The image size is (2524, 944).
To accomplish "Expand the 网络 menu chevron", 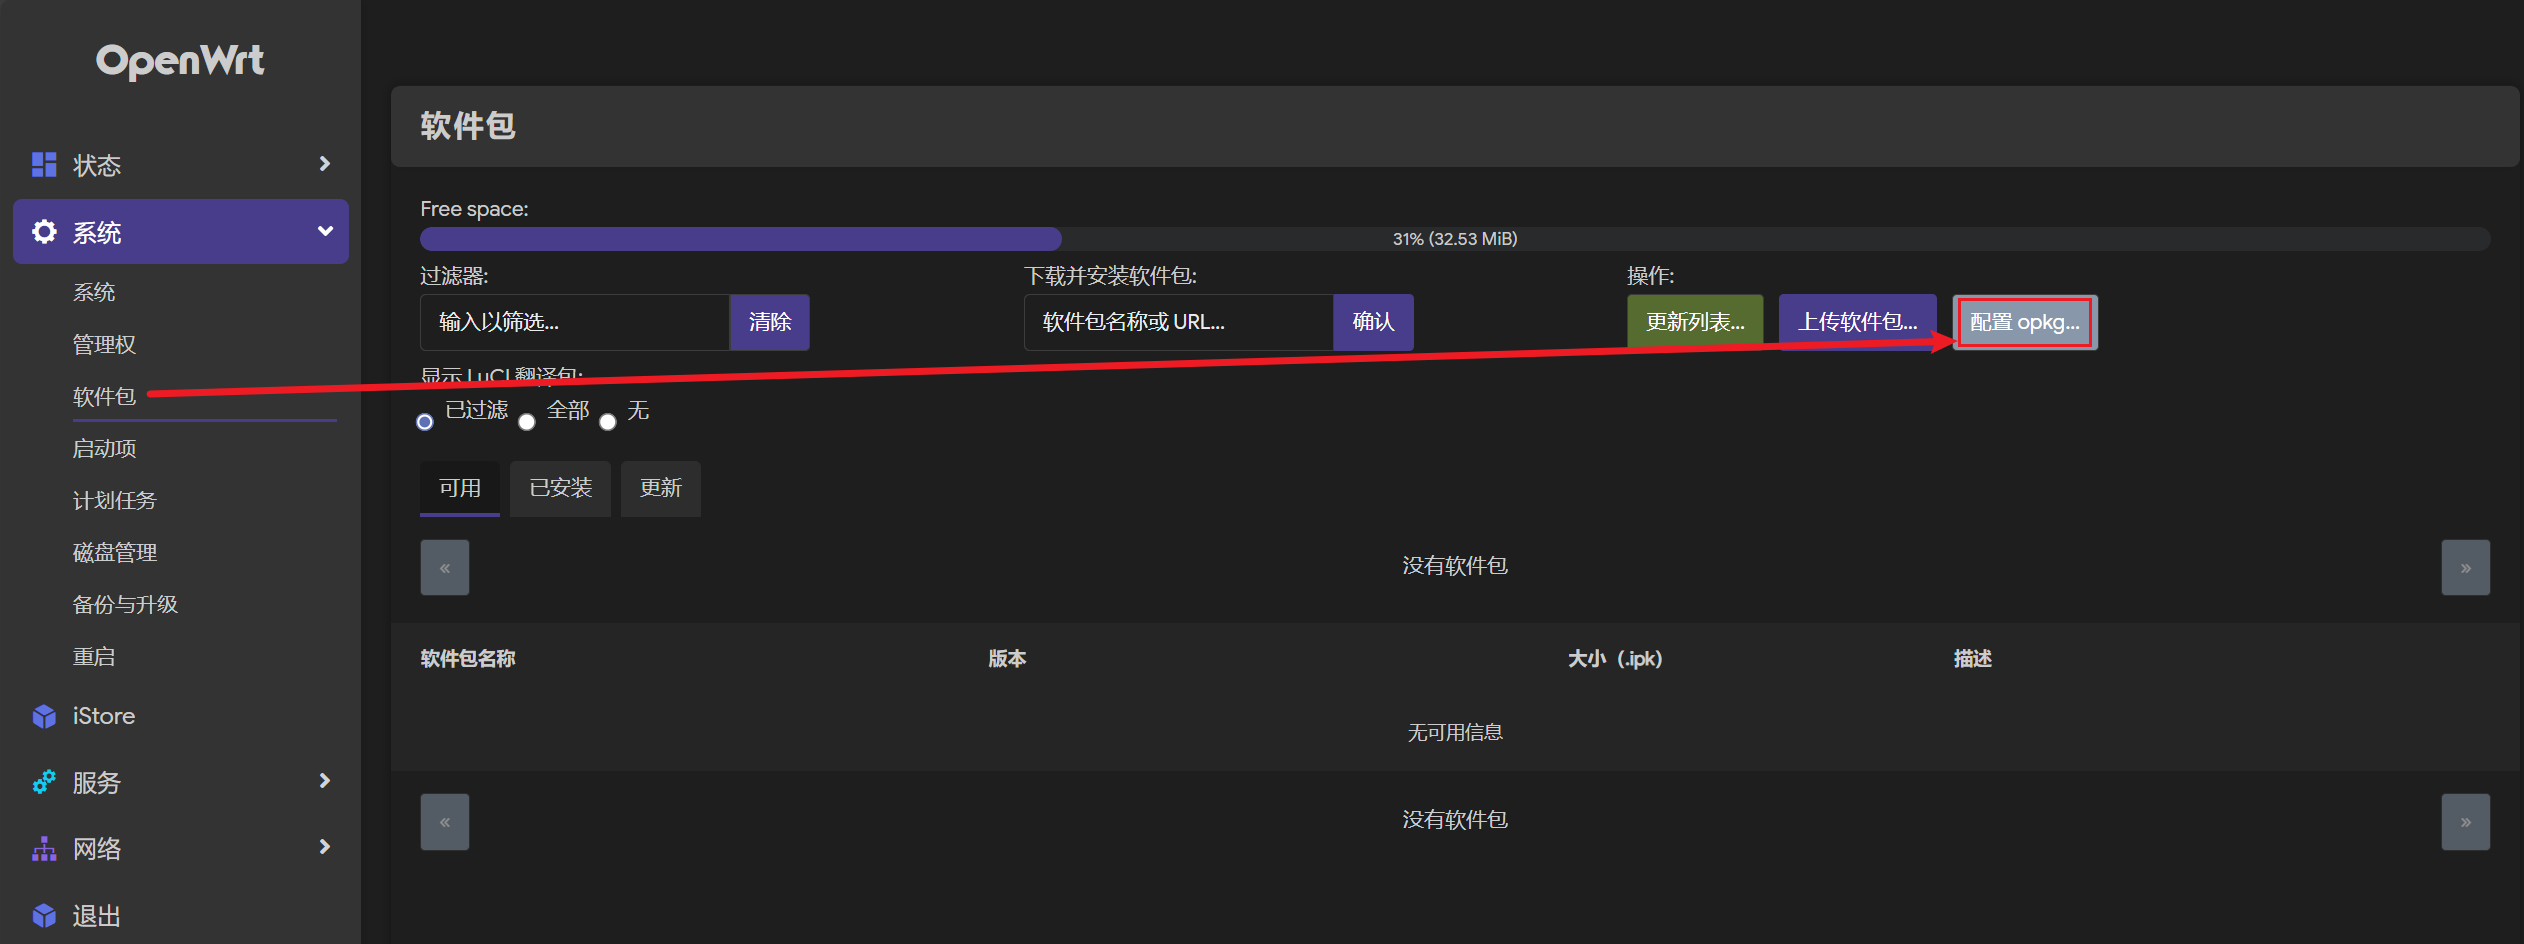I will (x=324, y=847).
